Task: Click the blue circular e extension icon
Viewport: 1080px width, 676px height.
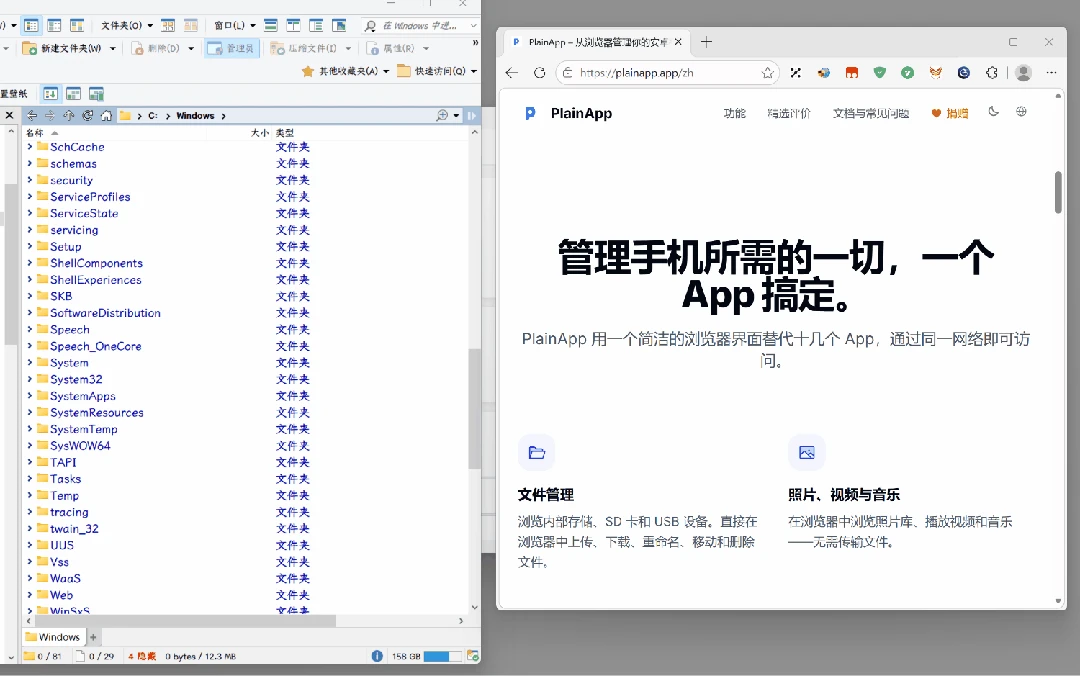Action: pyautogui.click(x=964, y=72)
